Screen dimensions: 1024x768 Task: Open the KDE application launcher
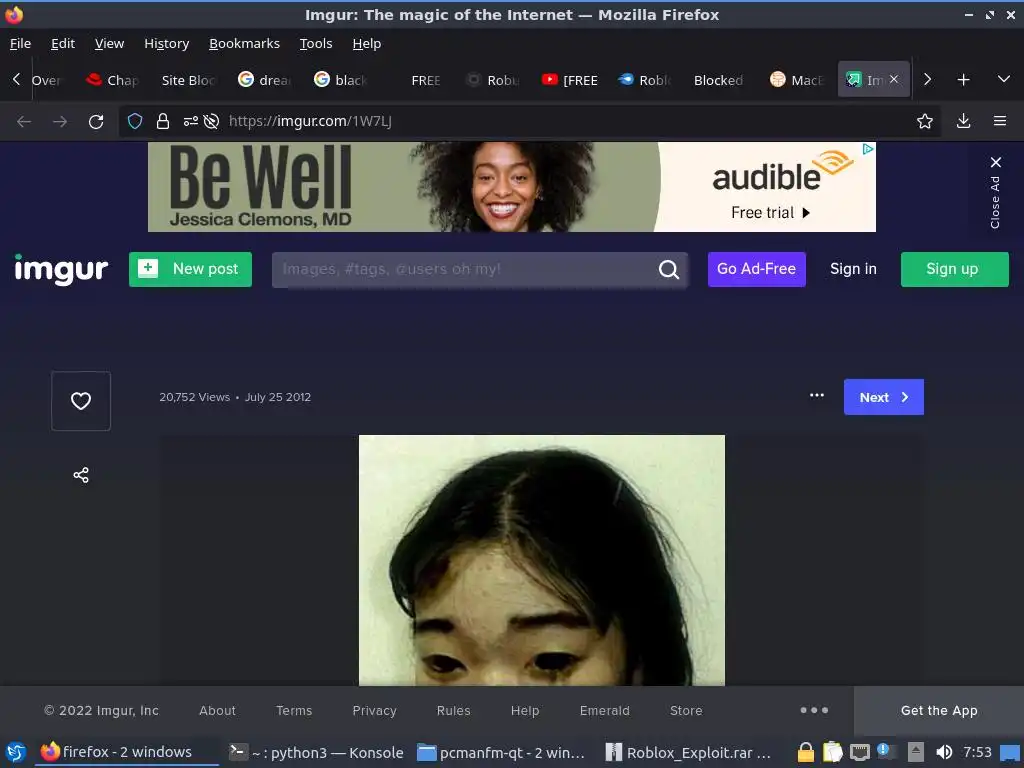click(x=16, y=752)
